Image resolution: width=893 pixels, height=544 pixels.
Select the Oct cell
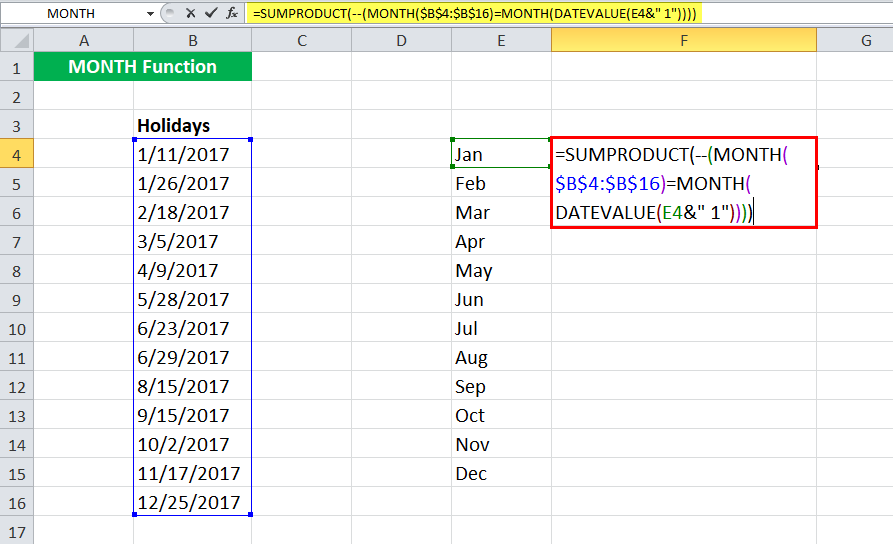click(501, 415)
